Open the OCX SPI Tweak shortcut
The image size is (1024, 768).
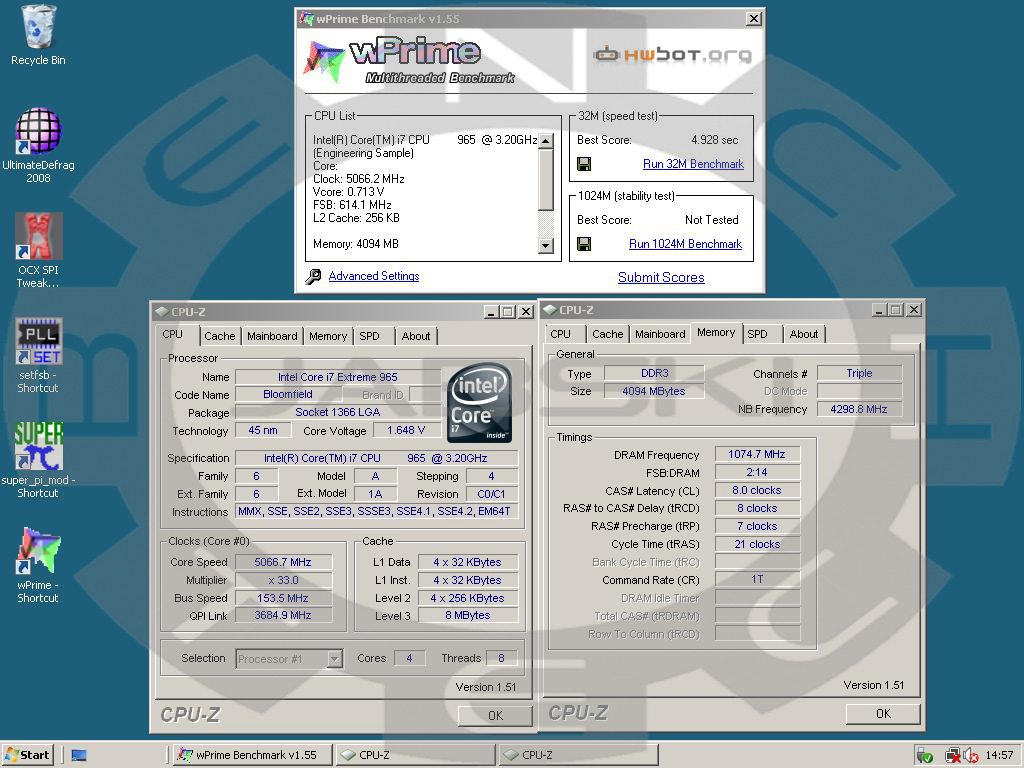[38, 250]
